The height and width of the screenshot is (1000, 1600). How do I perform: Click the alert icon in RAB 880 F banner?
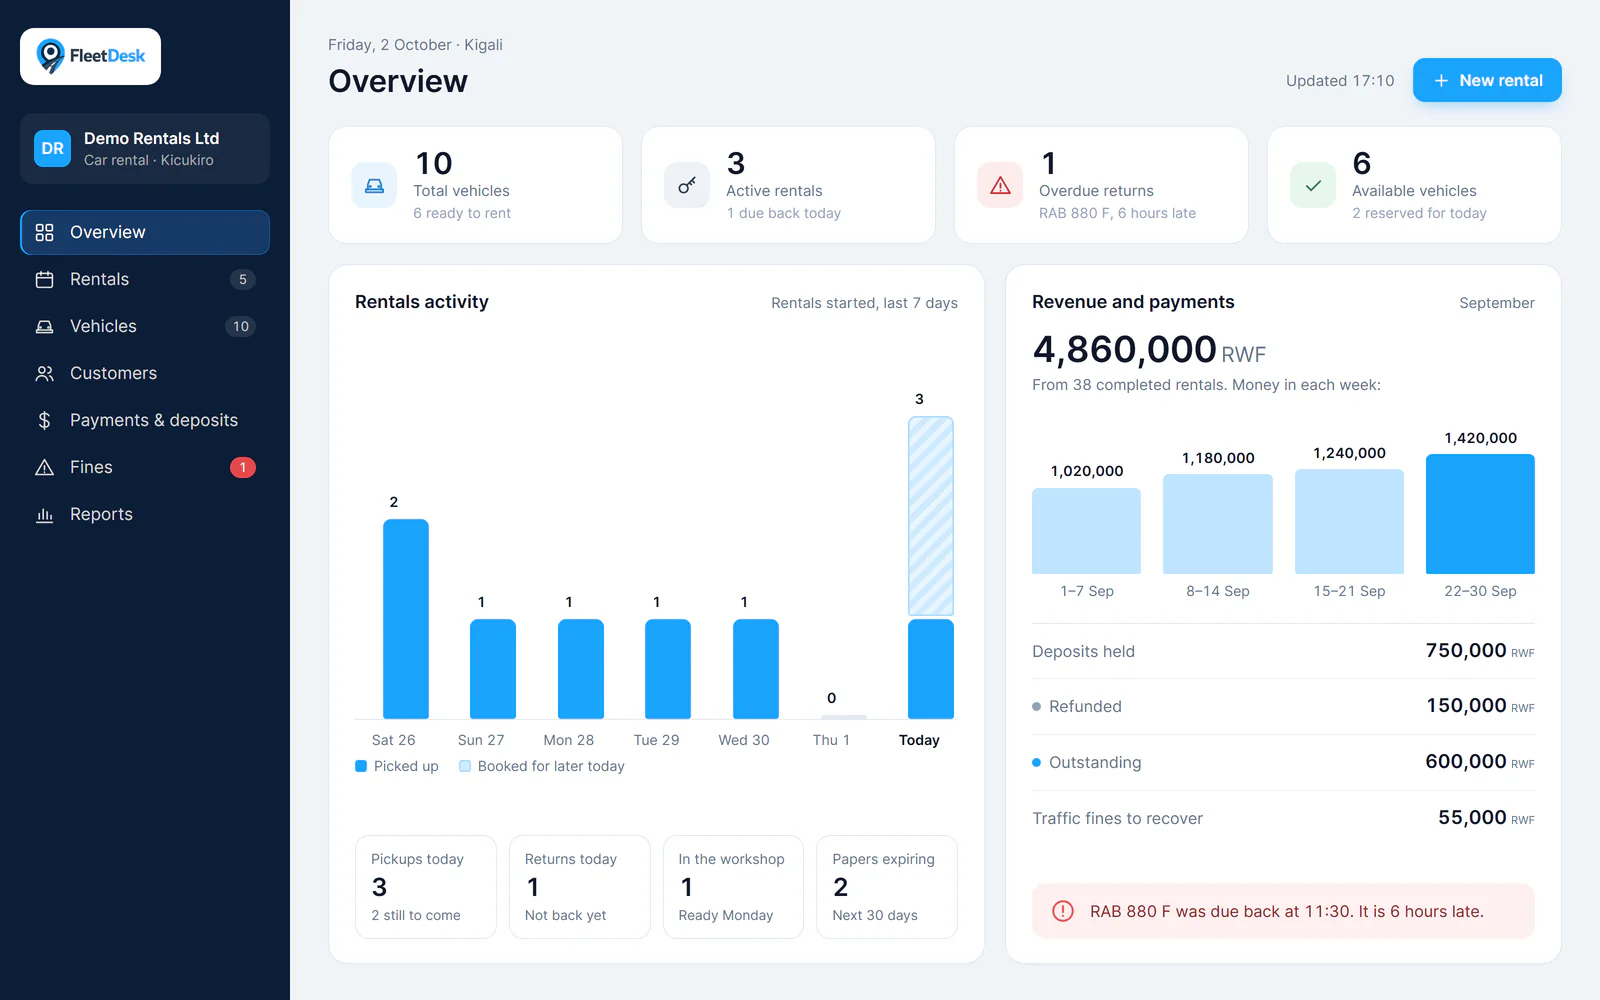[1063, 911]
